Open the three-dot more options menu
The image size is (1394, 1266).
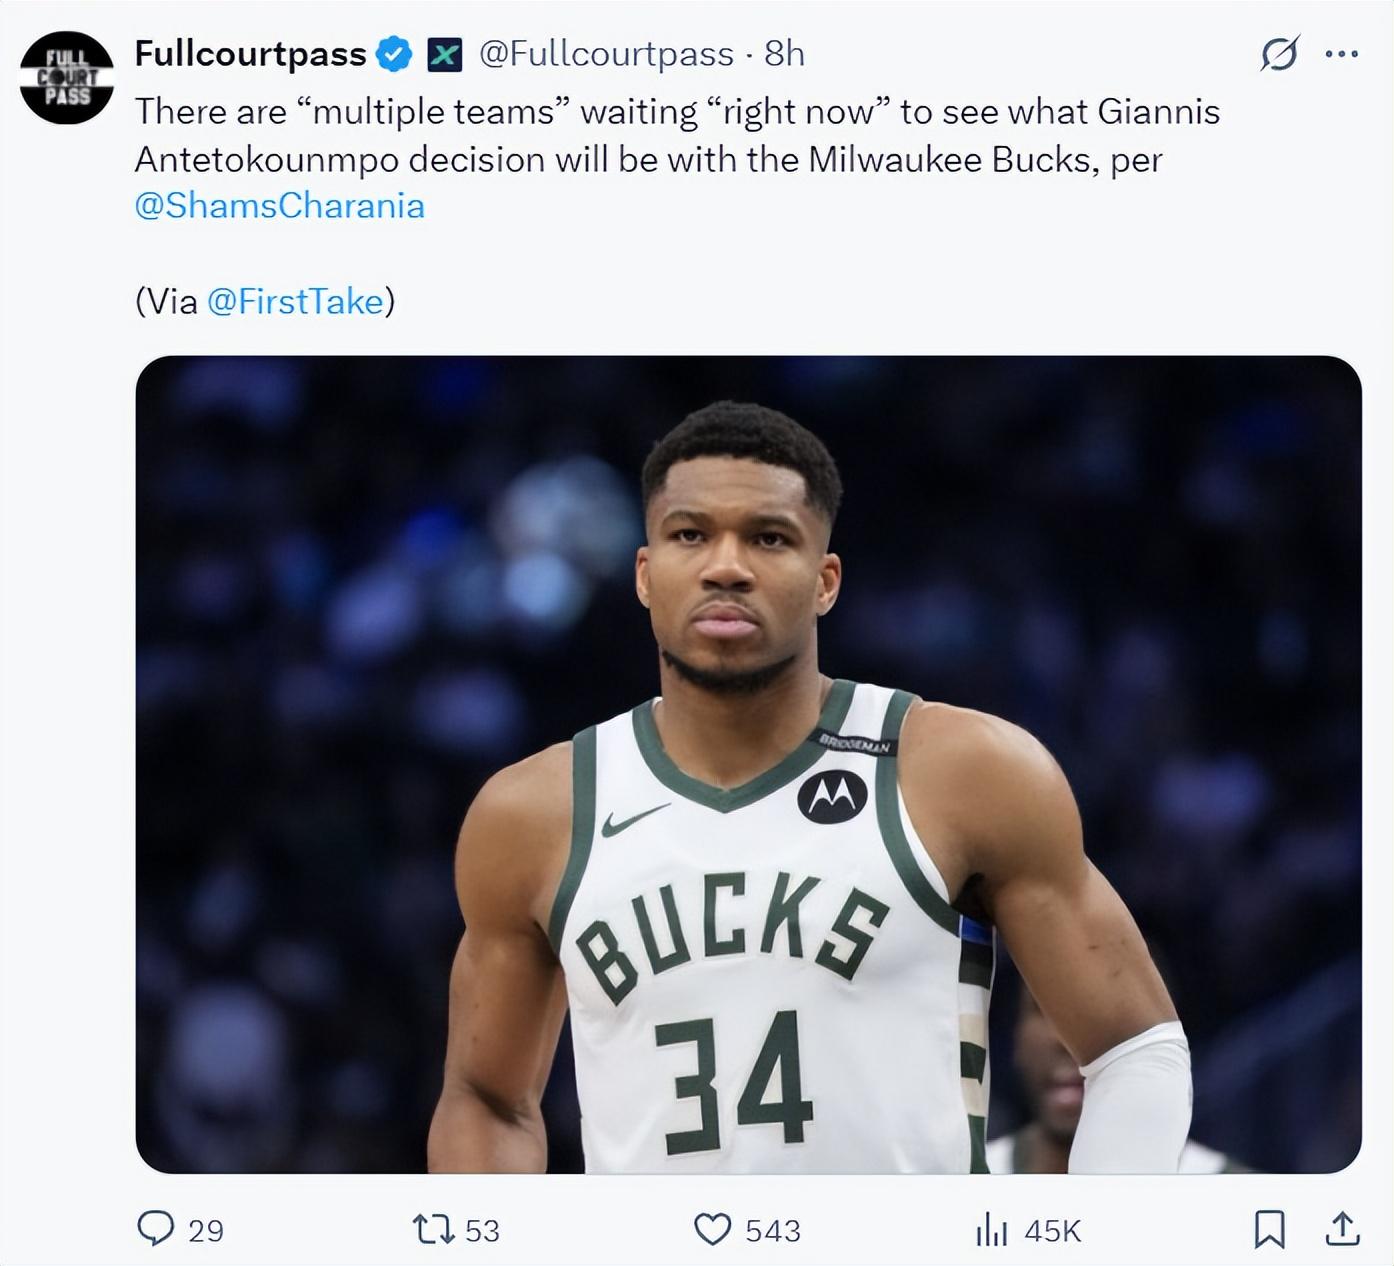(1341, 54)
